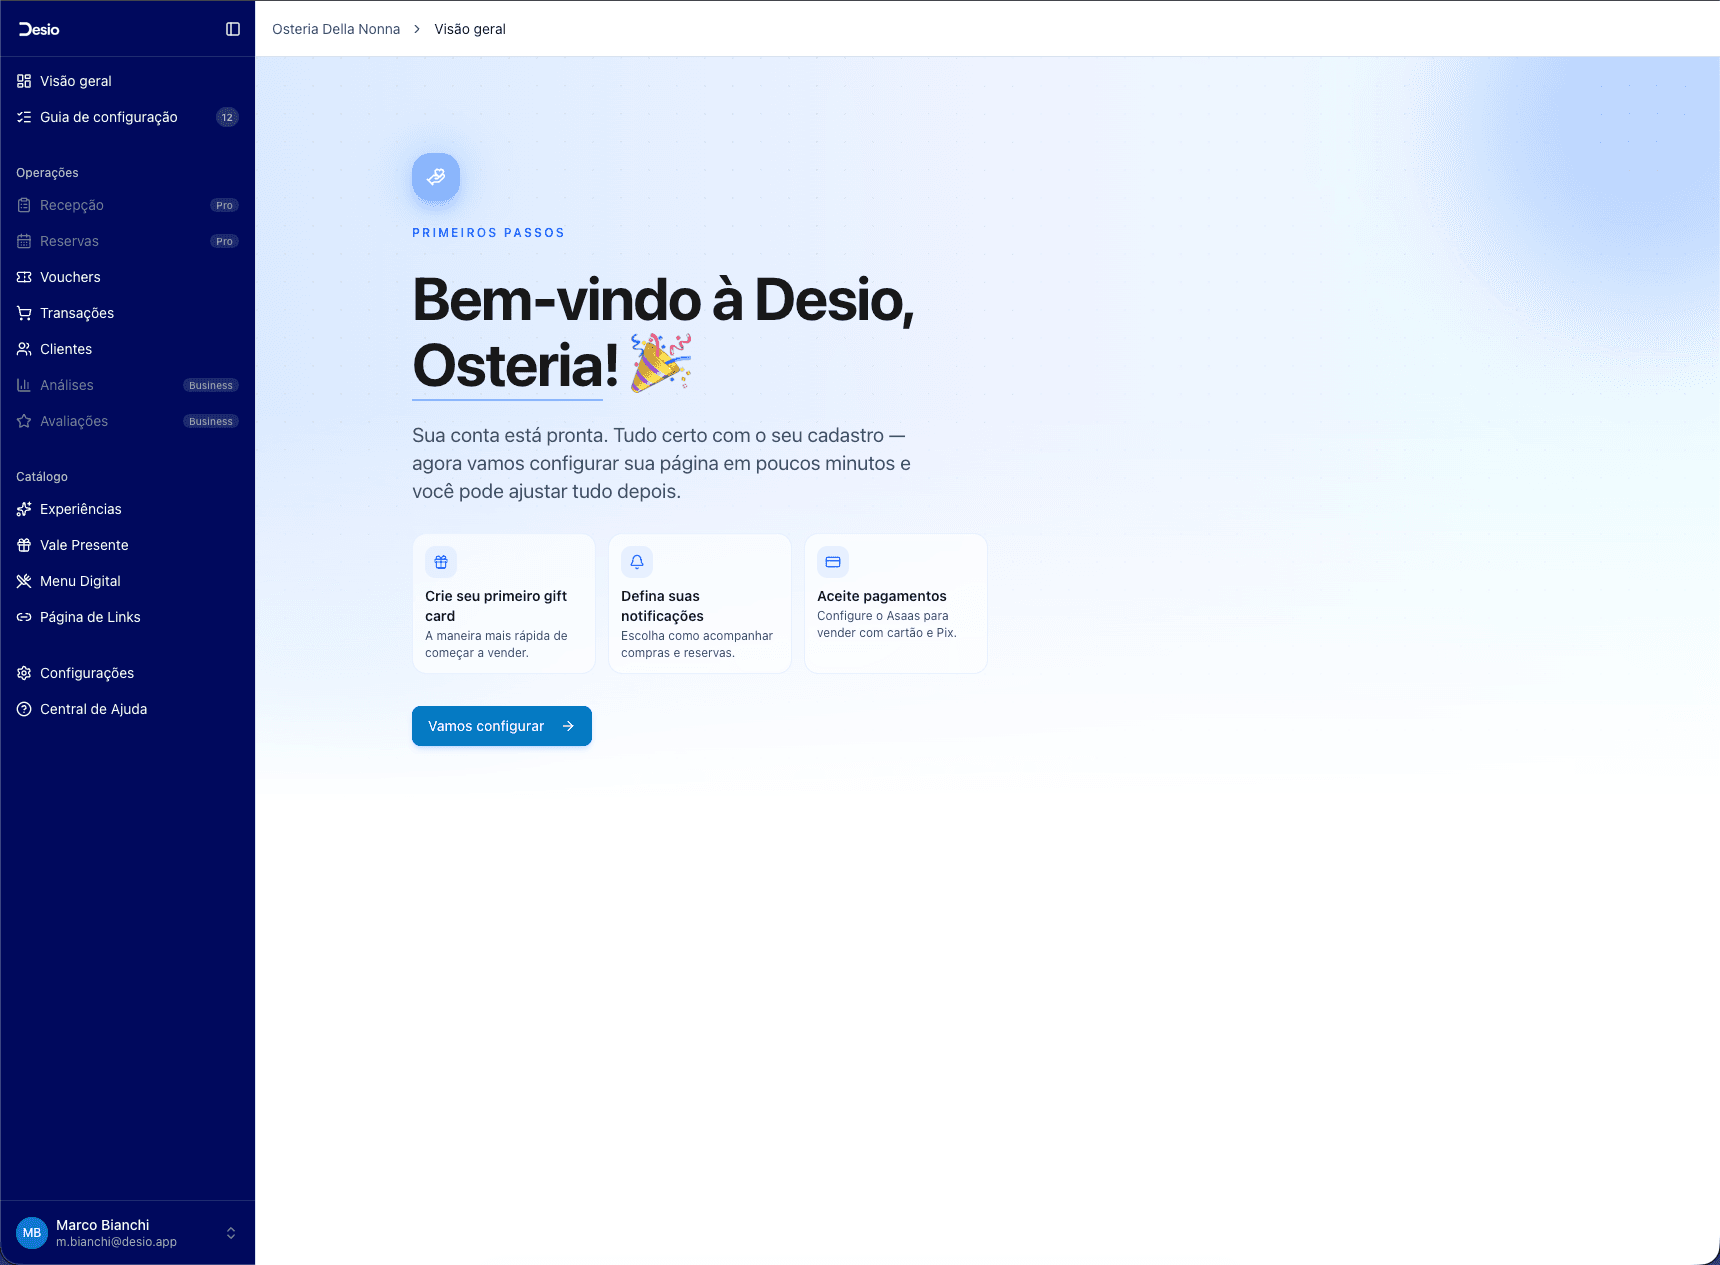The width and height of the screenshot is (1720, 1265).
Task: Click Business badge beside Avaliações
Action: pos(211,421)
